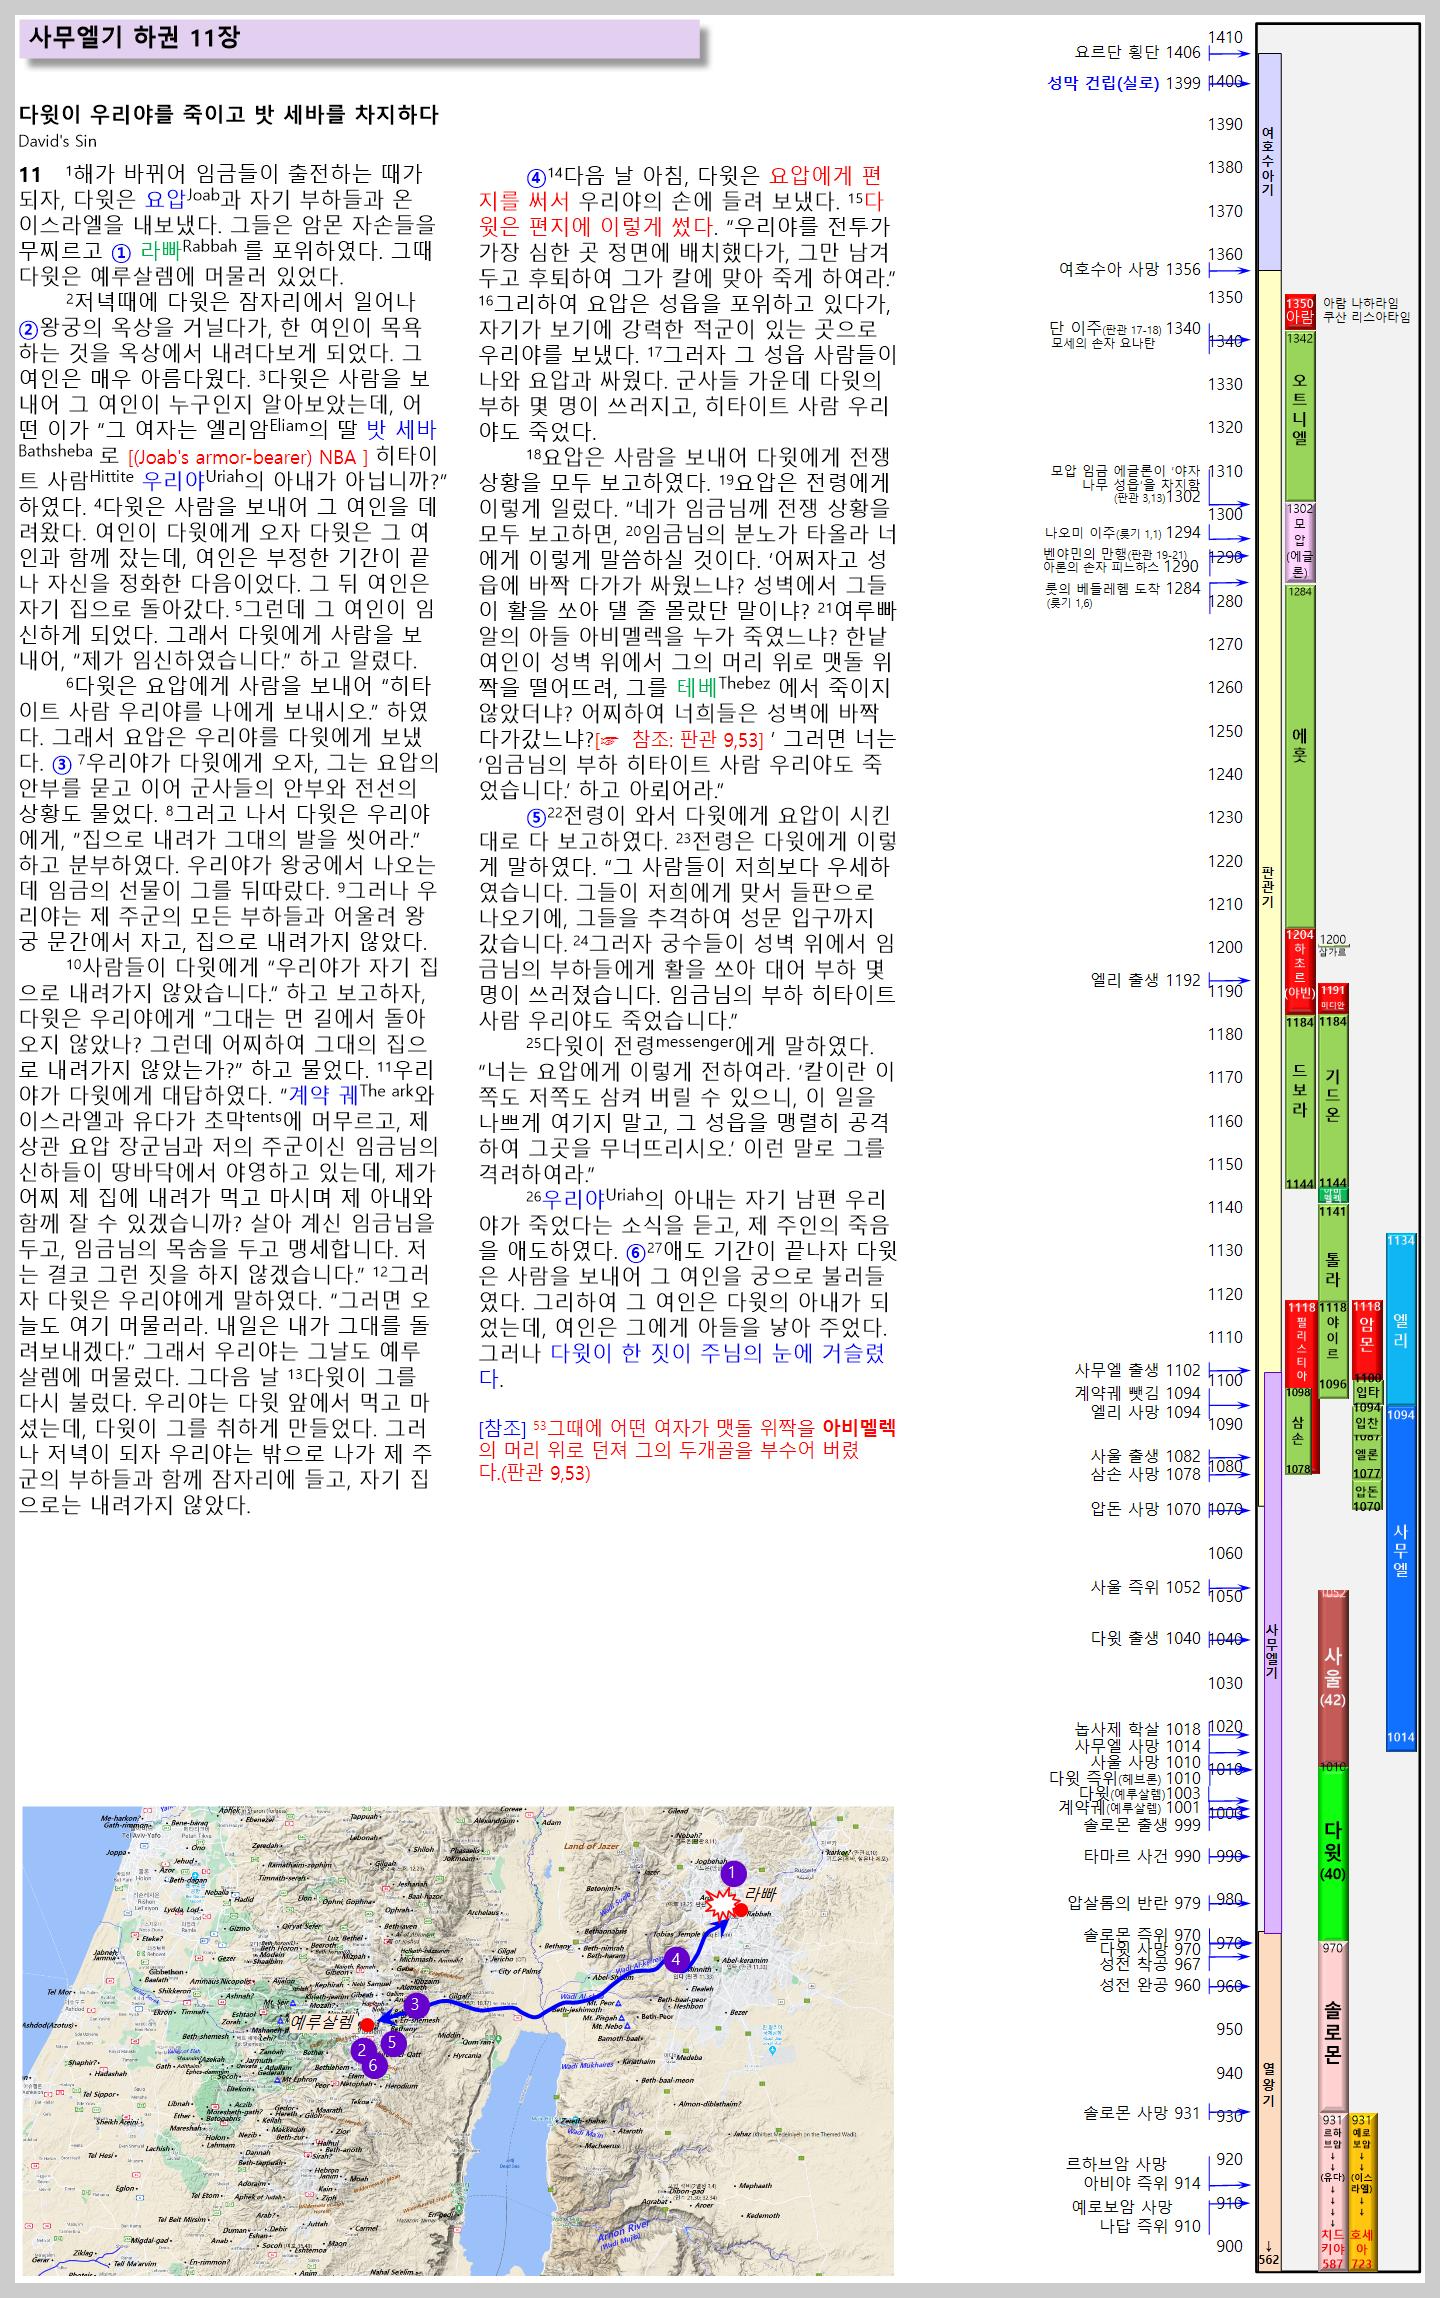Click purple map marker number 5
Screen dimensions: 1440x2298
coord(393,2042)
